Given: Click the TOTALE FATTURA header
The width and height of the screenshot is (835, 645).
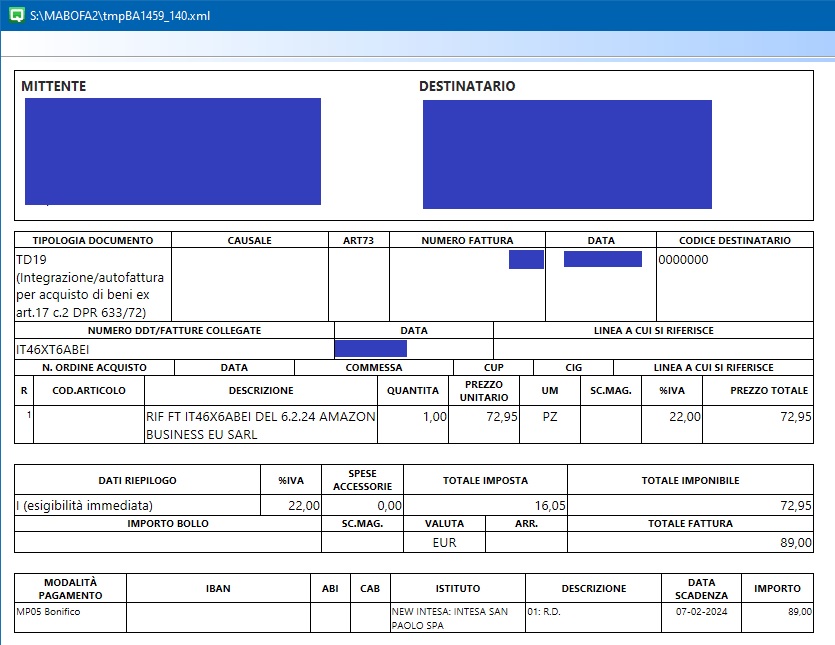Looking at the screenshot, I should (x=690, y=524).
